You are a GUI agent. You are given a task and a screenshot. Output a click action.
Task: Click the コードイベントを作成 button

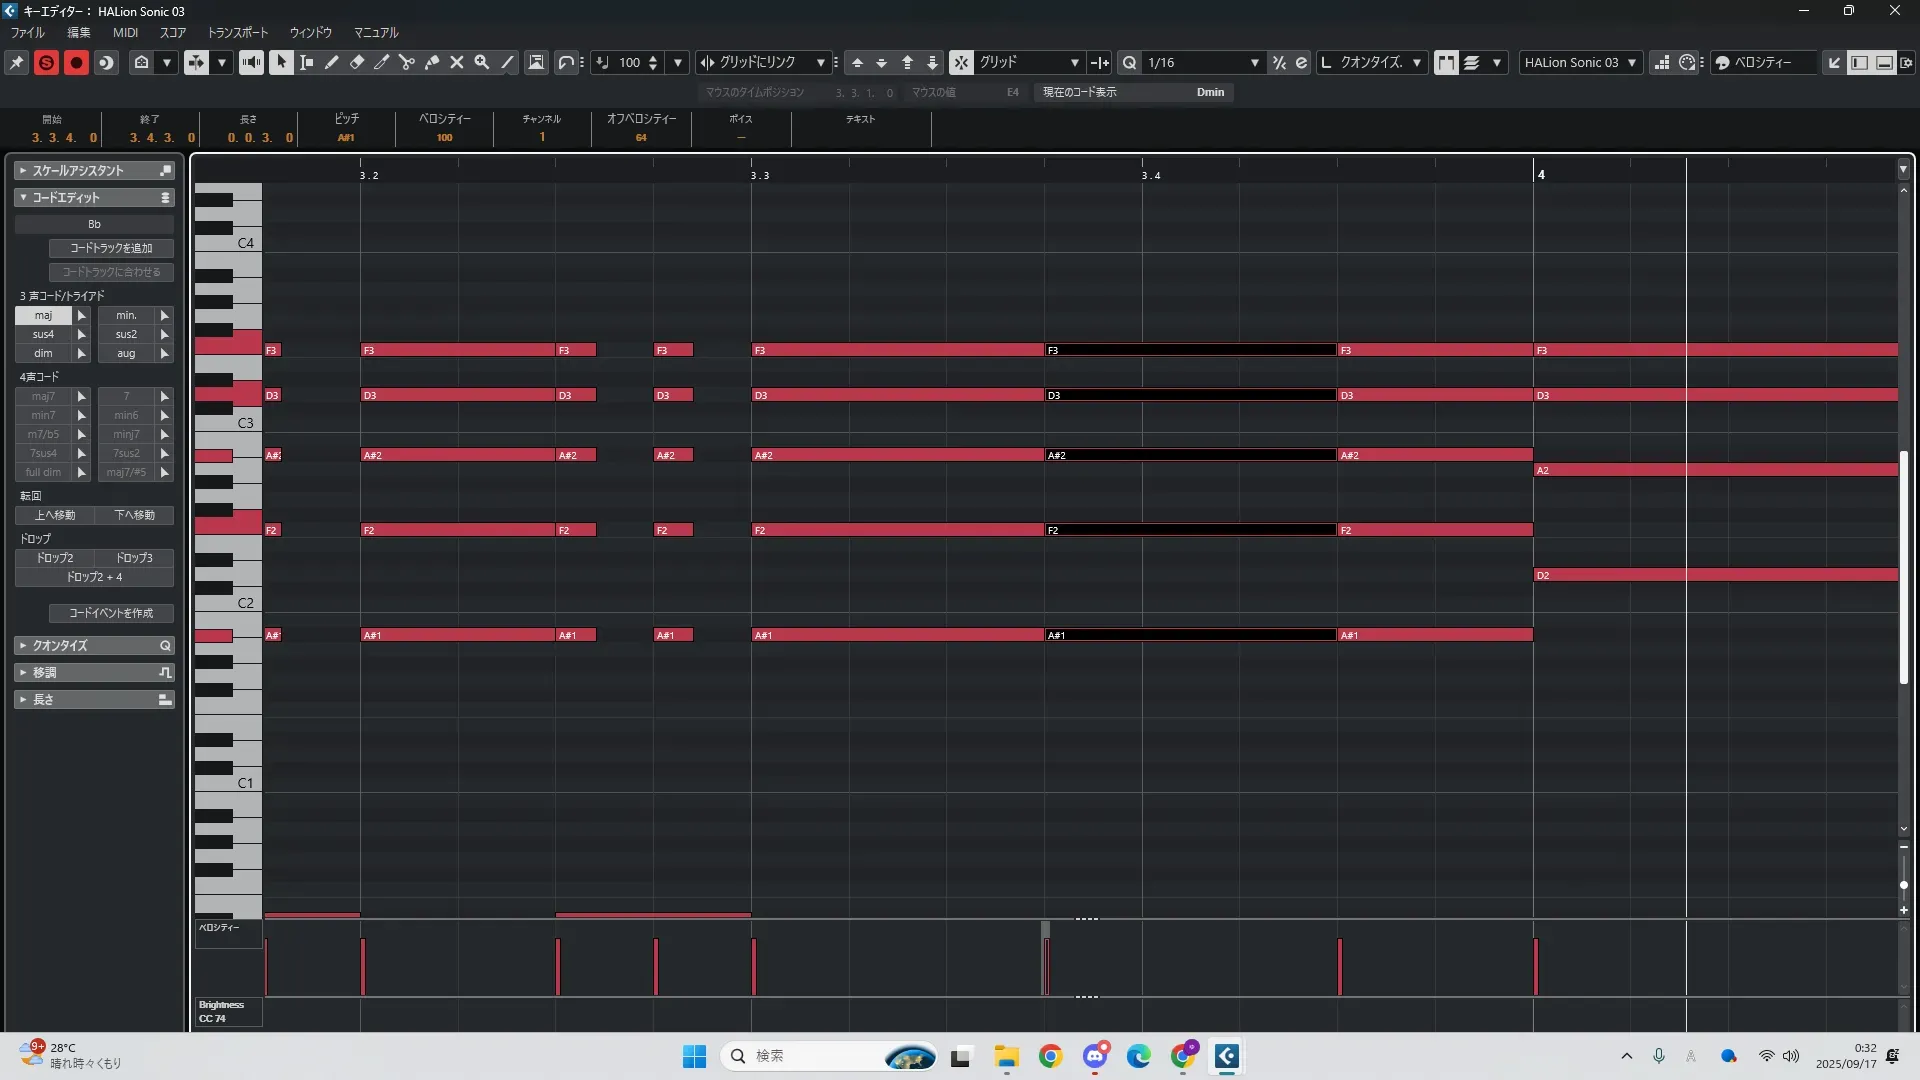111,613
